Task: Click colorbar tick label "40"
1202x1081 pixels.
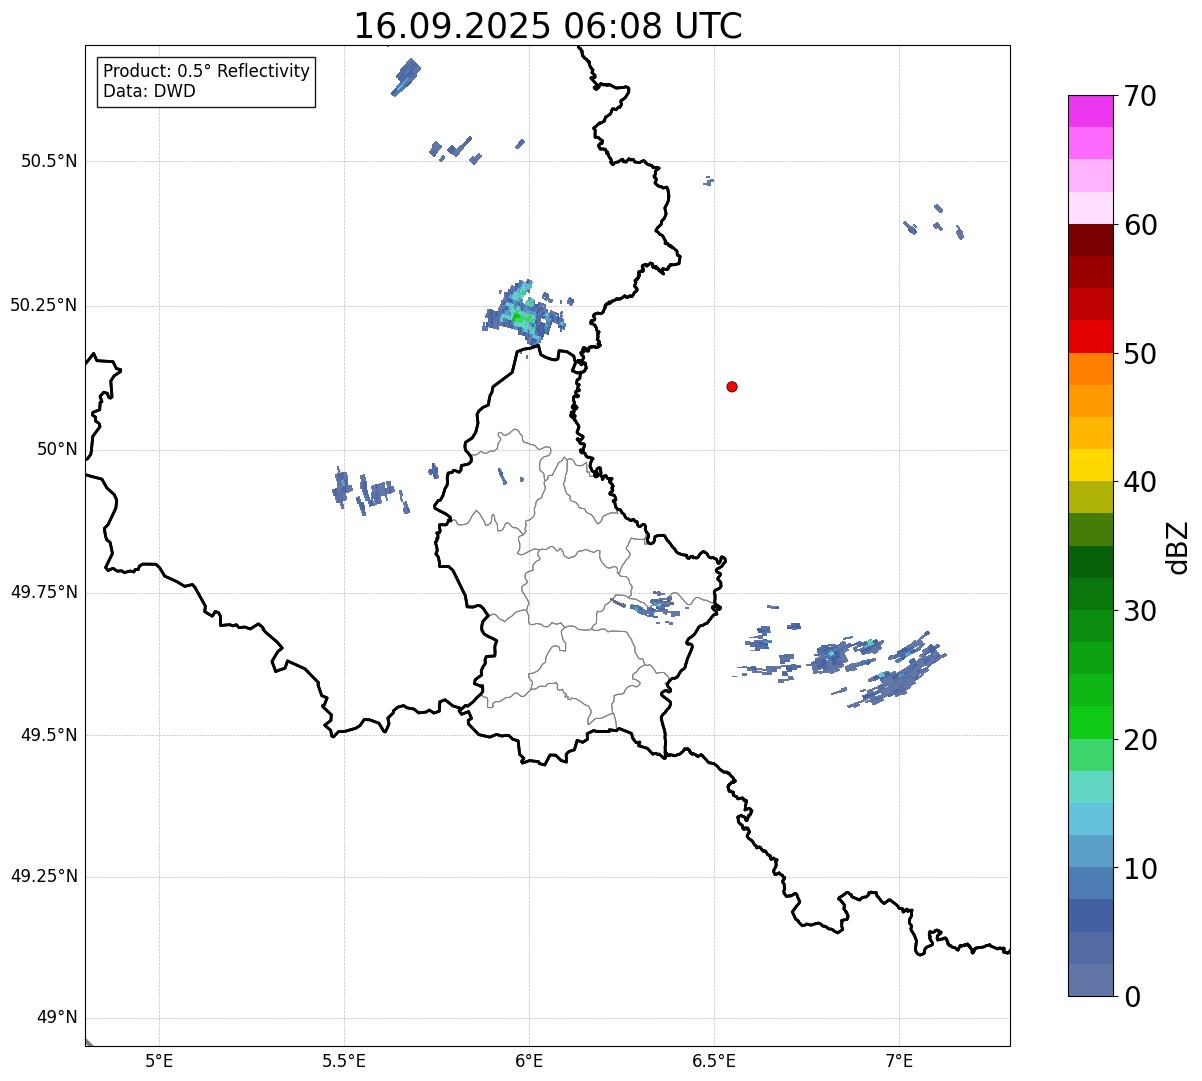Action: [x=1140, y=482]
